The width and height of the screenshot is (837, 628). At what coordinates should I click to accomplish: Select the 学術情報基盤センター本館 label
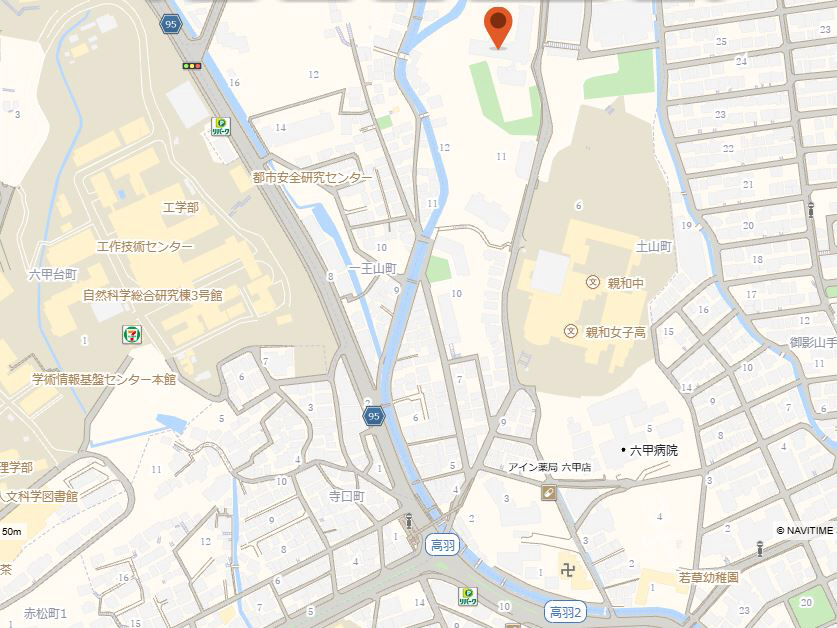click(x=104, y=379)
